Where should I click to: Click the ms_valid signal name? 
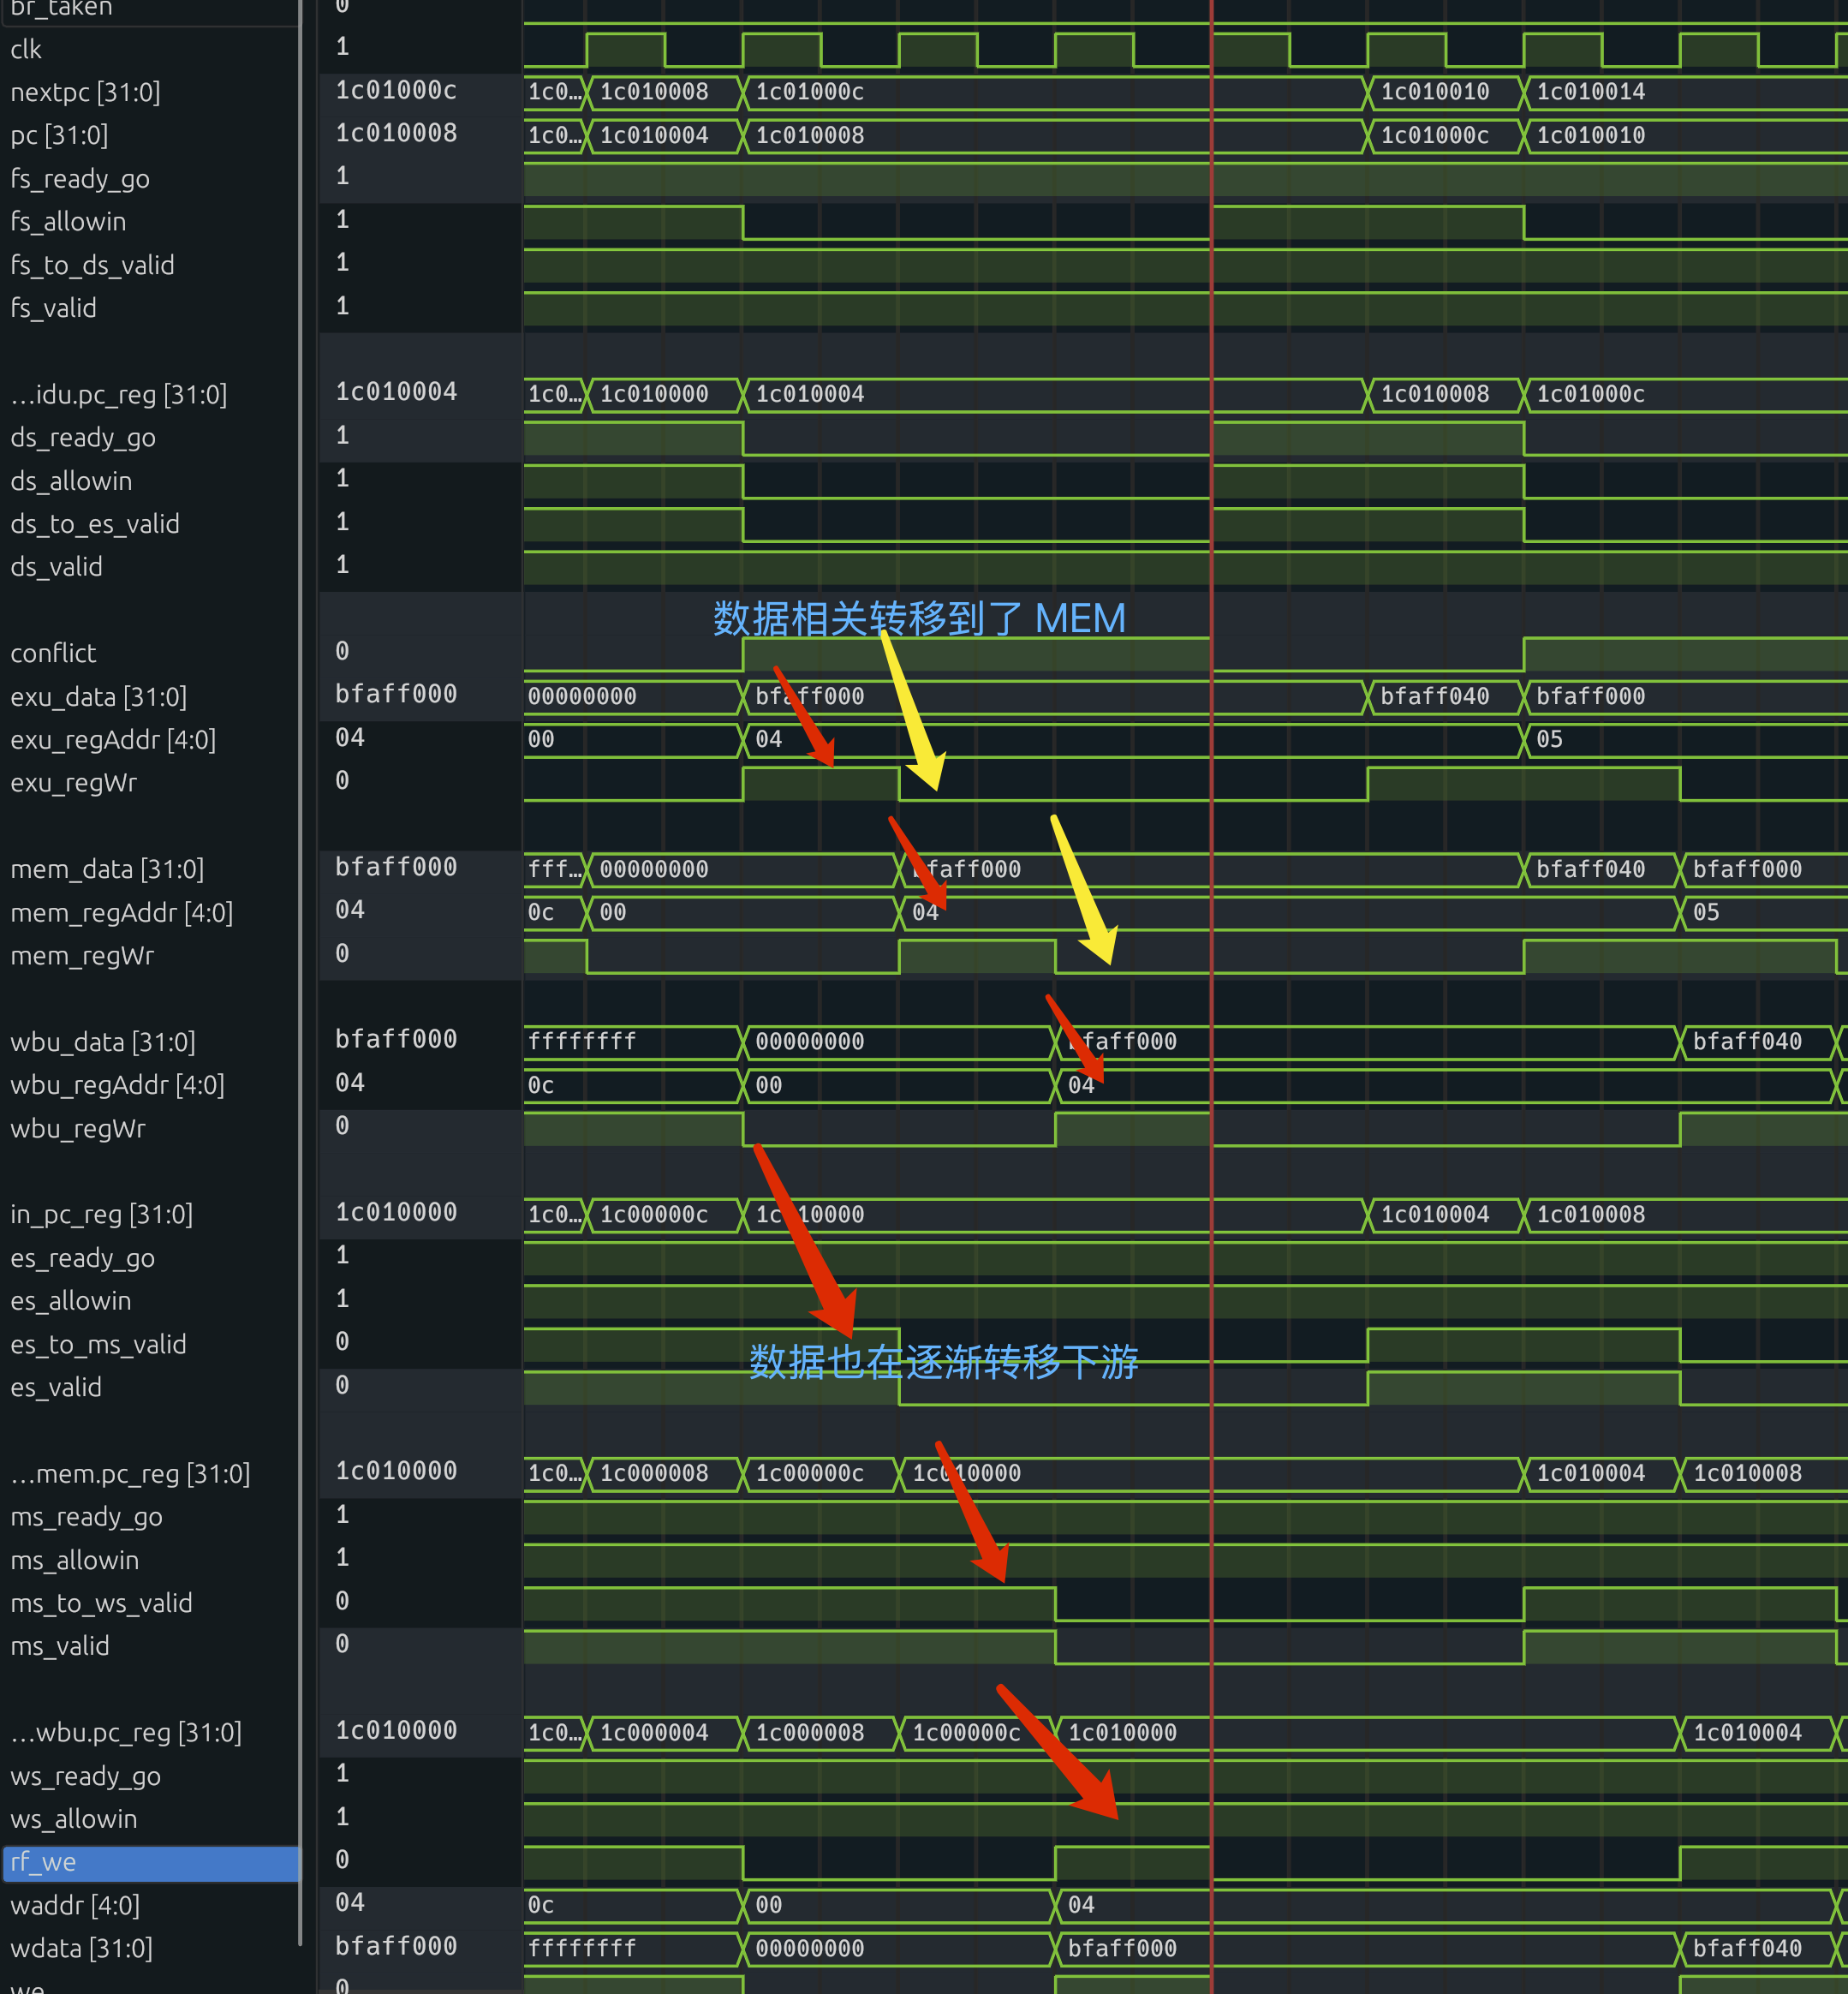coord(59,1646)
